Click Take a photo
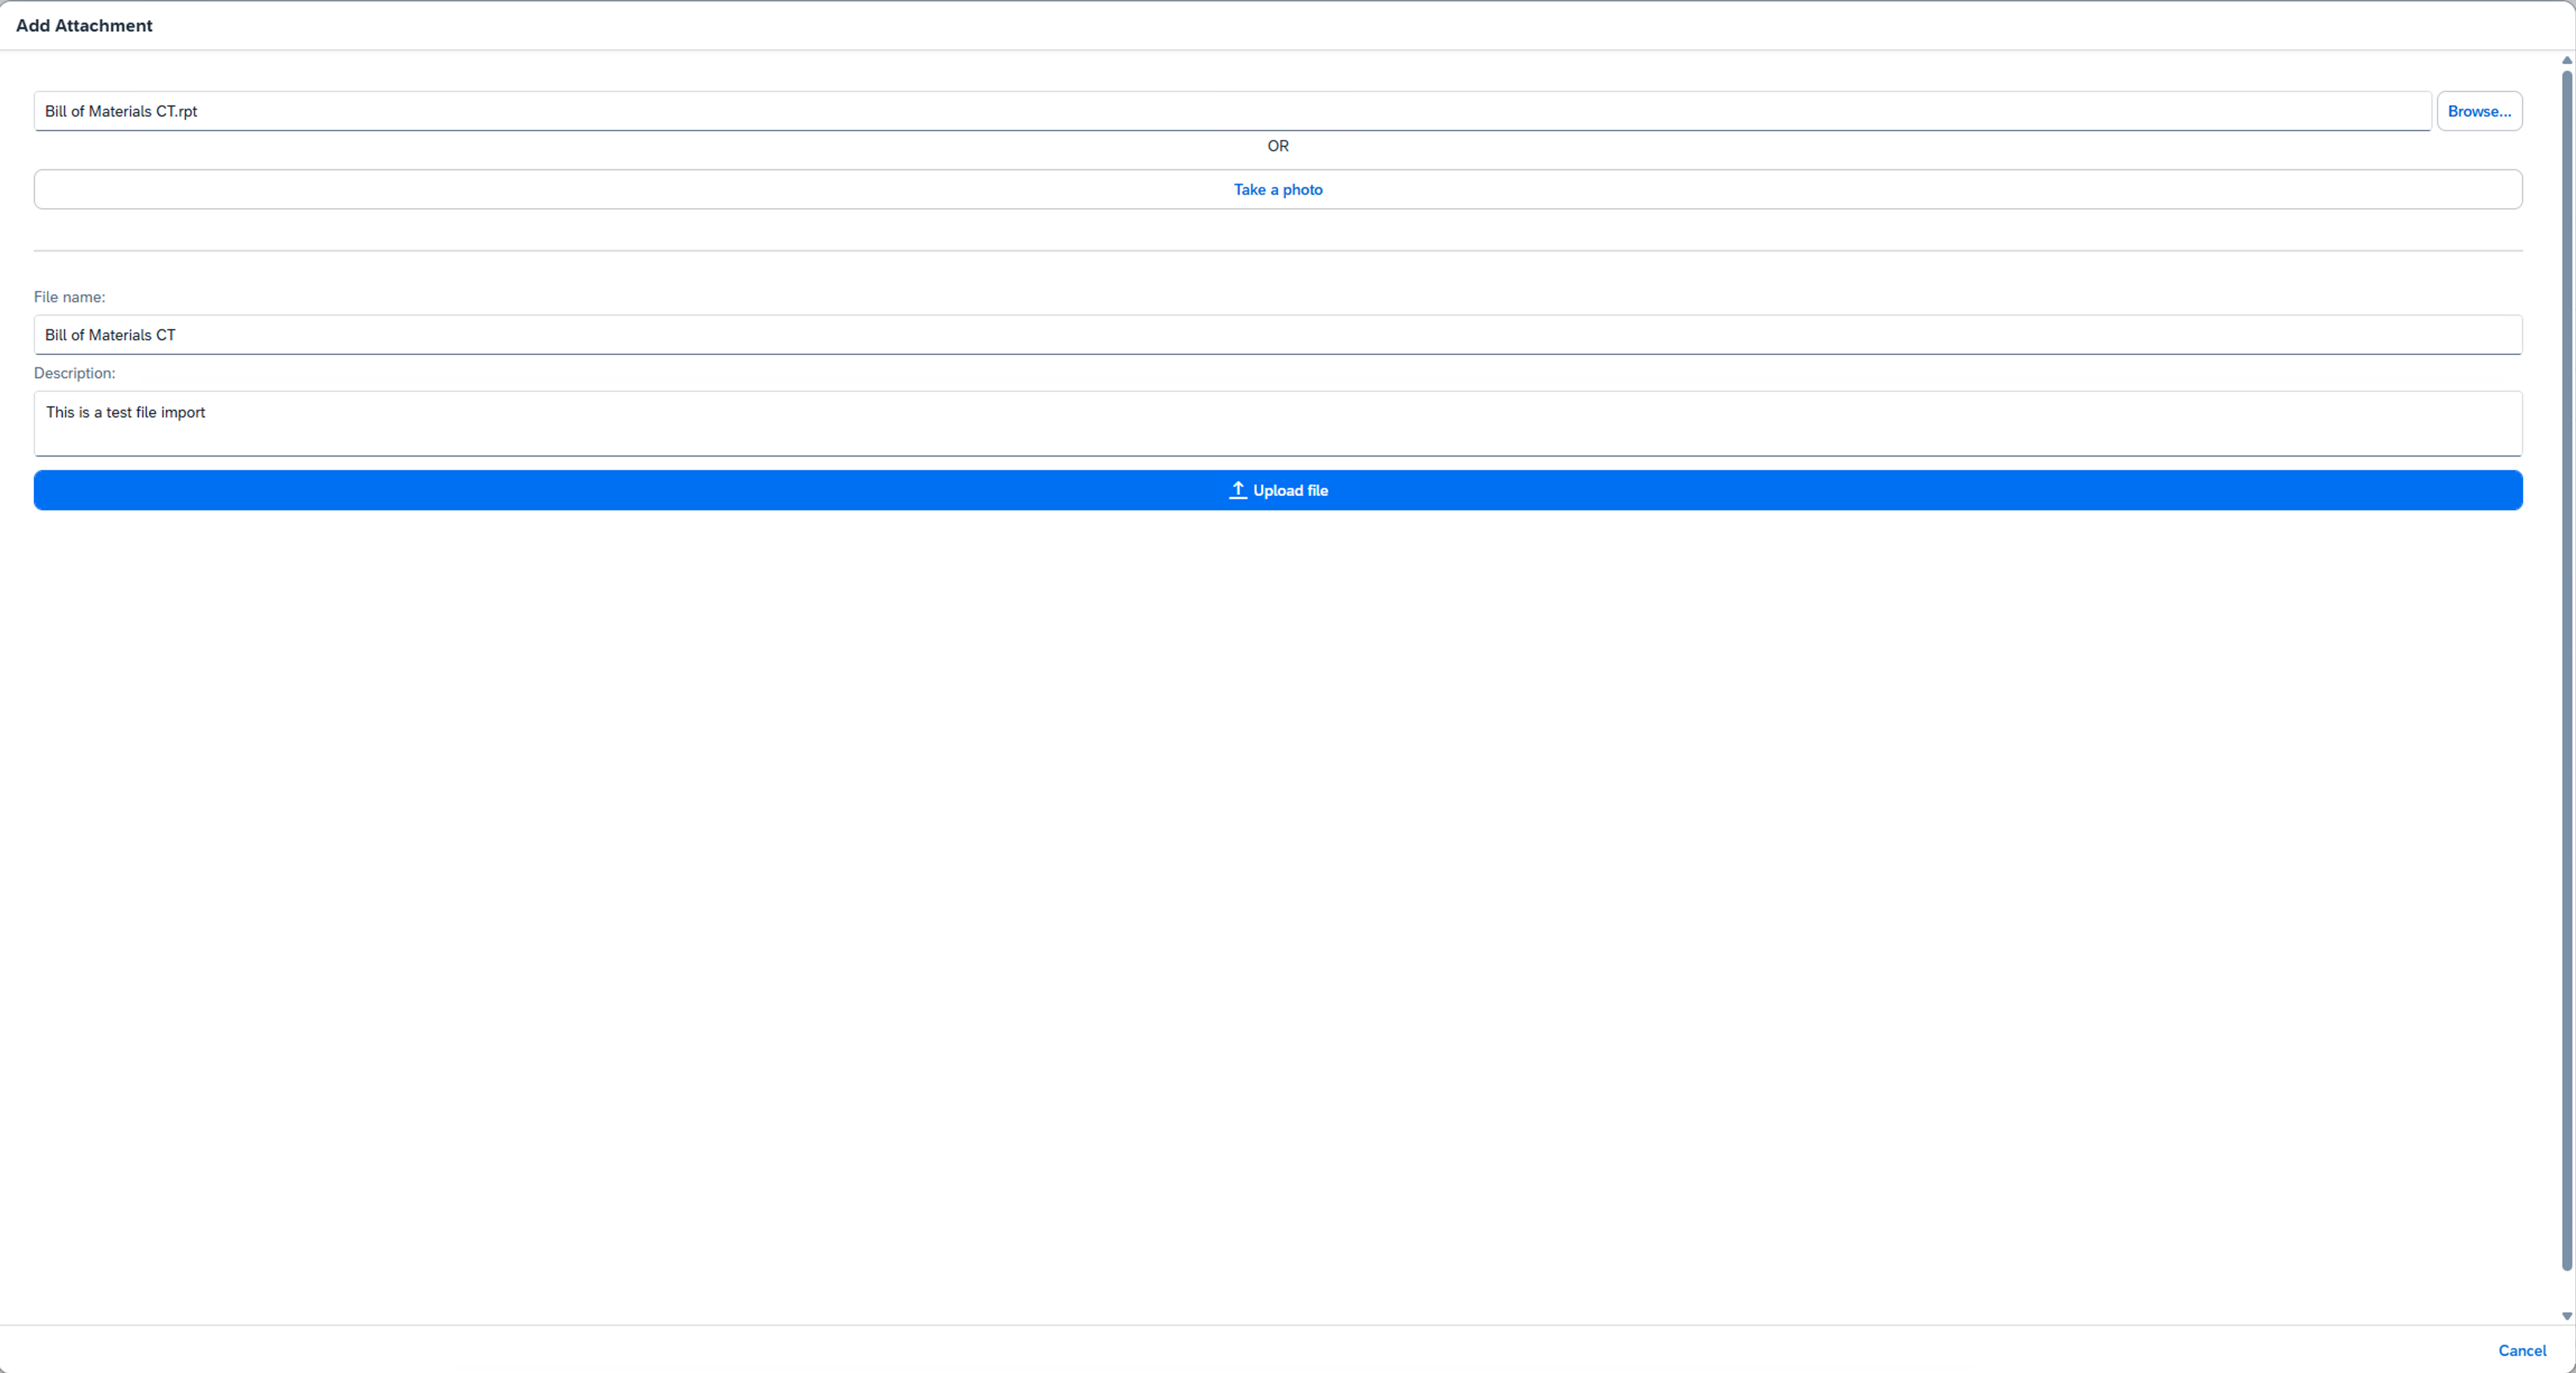 pyautogui.click(x=1277, y=189)
